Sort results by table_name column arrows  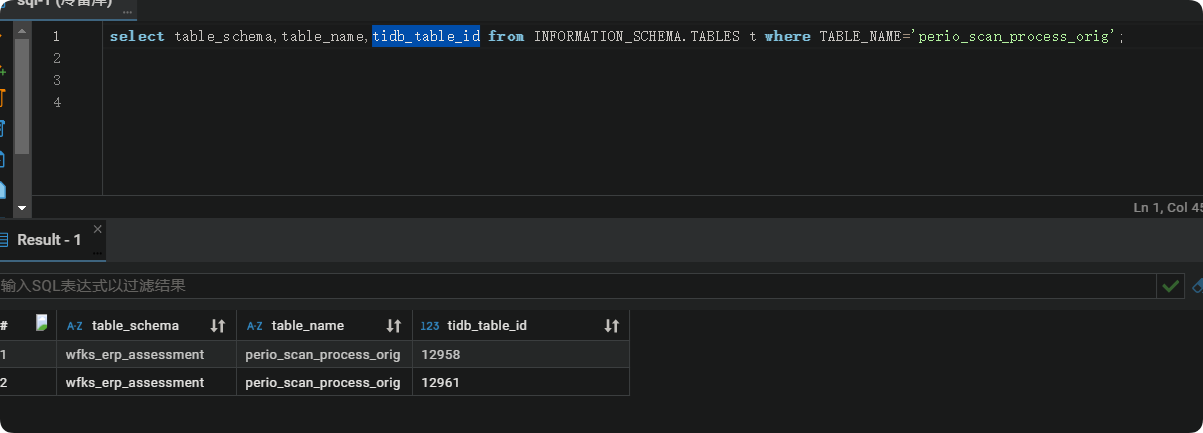(x=394, y=326)
